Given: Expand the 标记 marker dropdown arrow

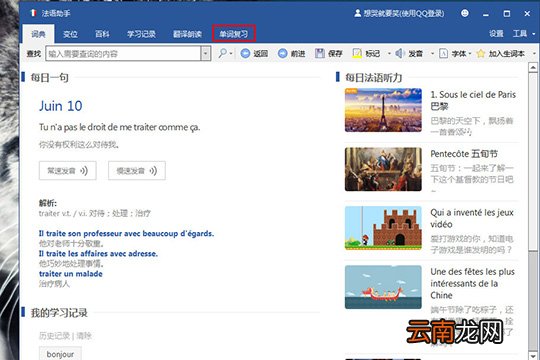Looking at the screenshot, I should 389,54.
